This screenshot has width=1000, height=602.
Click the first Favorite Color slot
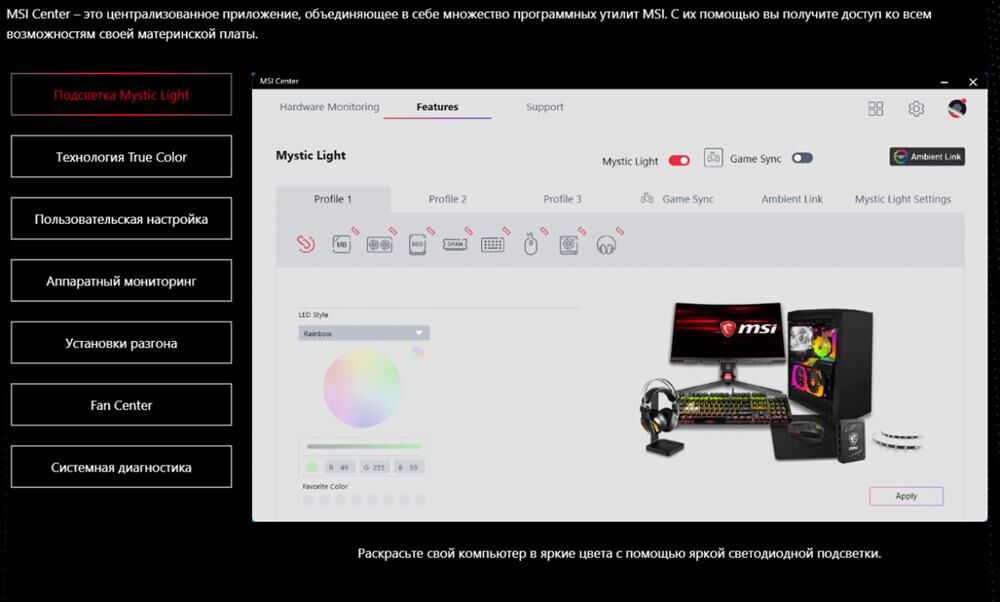308,501
